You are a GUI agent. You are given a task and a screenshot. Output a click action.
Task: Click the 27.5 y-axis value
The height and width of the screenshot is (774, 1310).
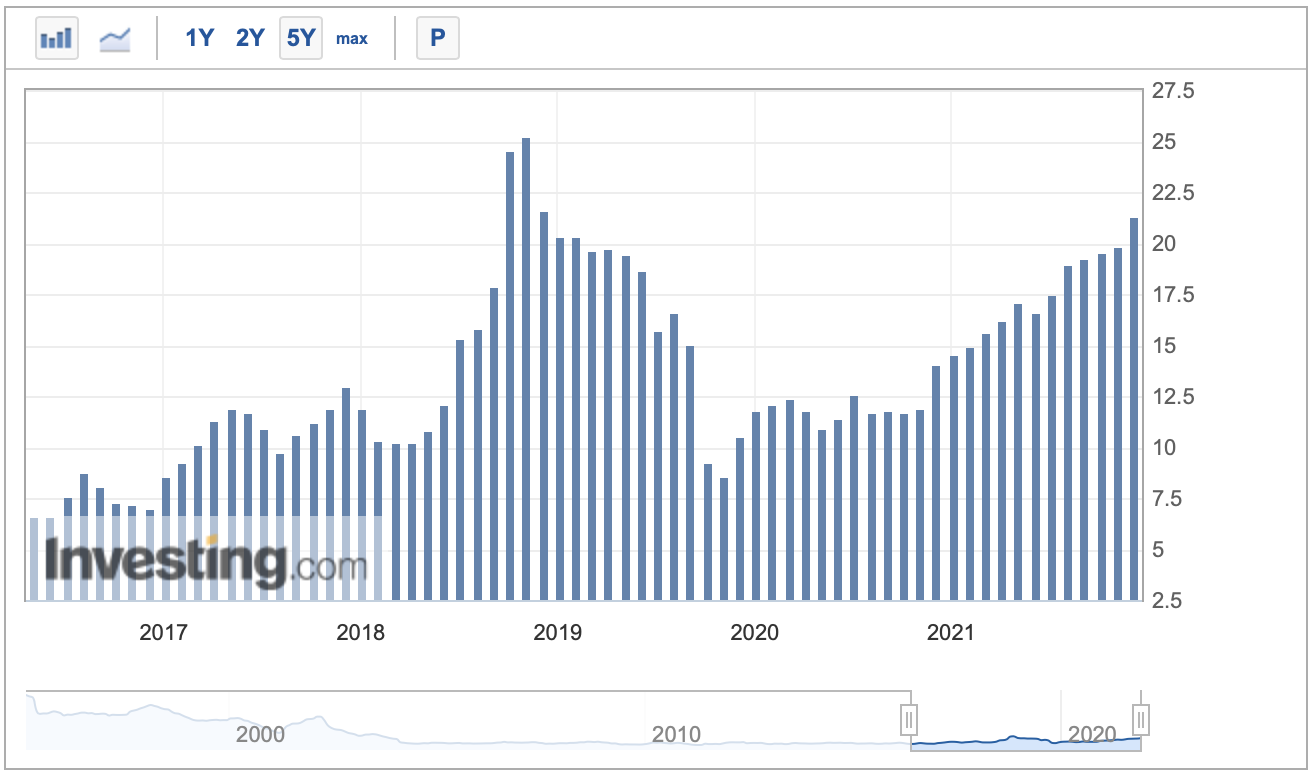click(x=1173, y=92)
